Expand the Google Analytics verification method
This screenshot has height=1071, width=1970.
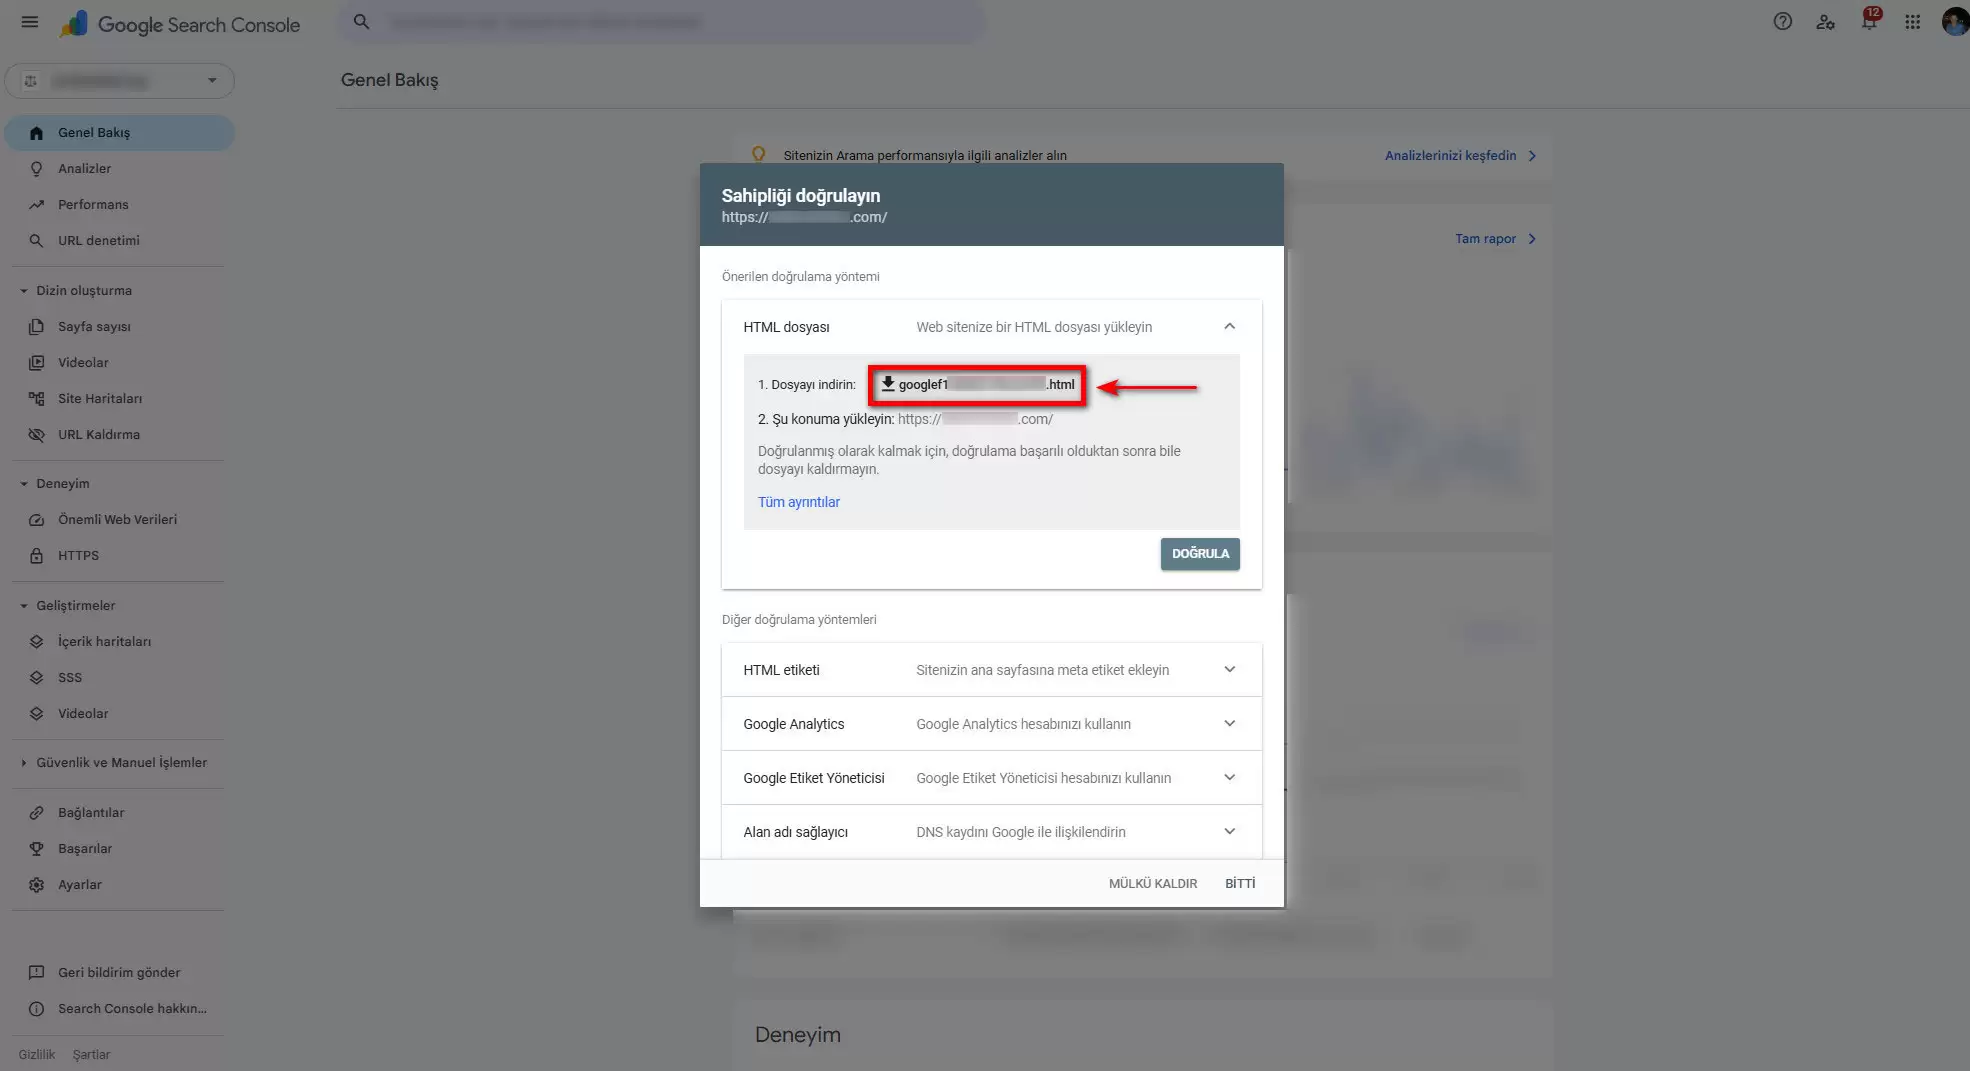[x=1229, y=724]
